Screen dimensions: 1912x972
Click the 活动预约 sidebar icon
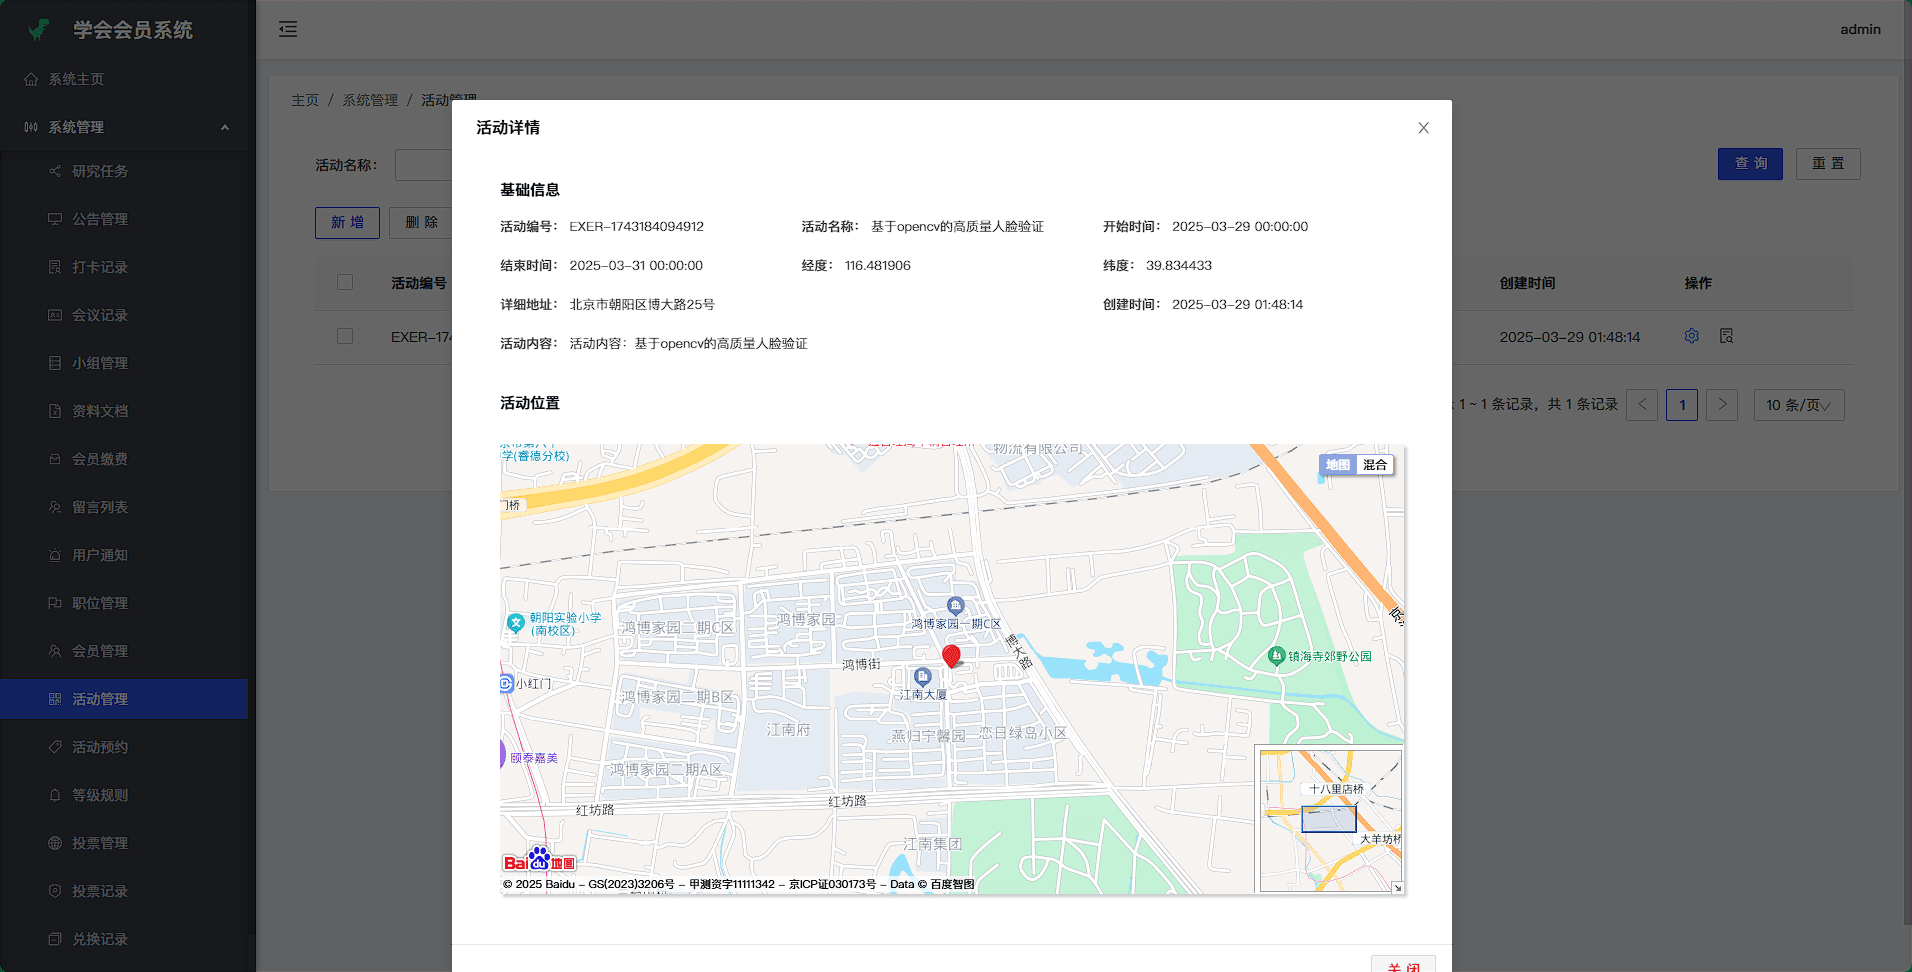(x=55, y=747)
